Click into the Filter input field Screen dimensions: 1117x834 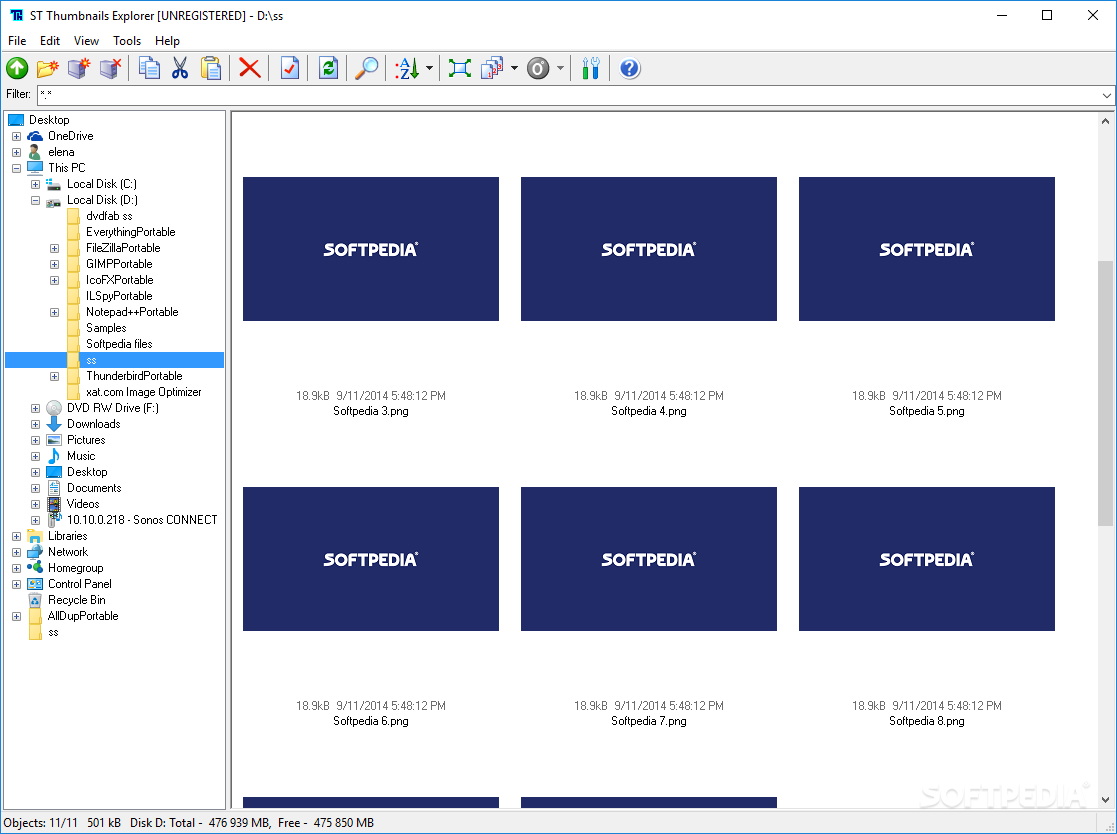coord(567,95)
